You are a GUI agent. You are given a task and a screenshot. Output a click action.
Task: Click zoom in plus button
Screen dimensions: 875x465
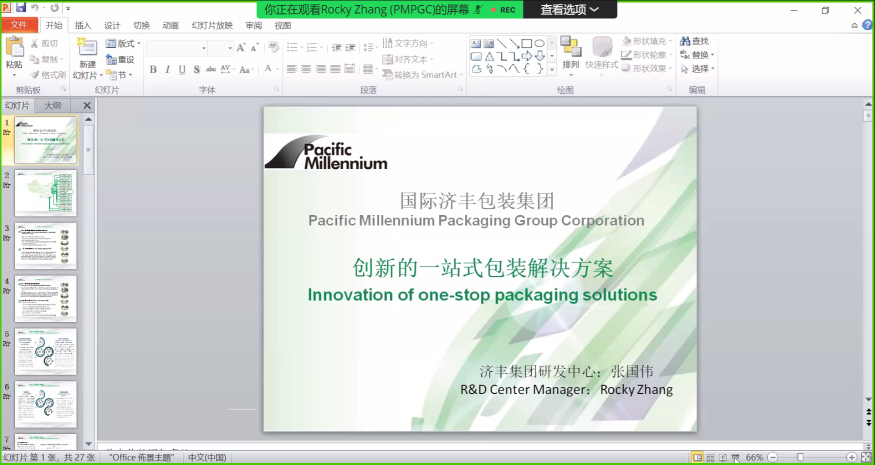852,458
